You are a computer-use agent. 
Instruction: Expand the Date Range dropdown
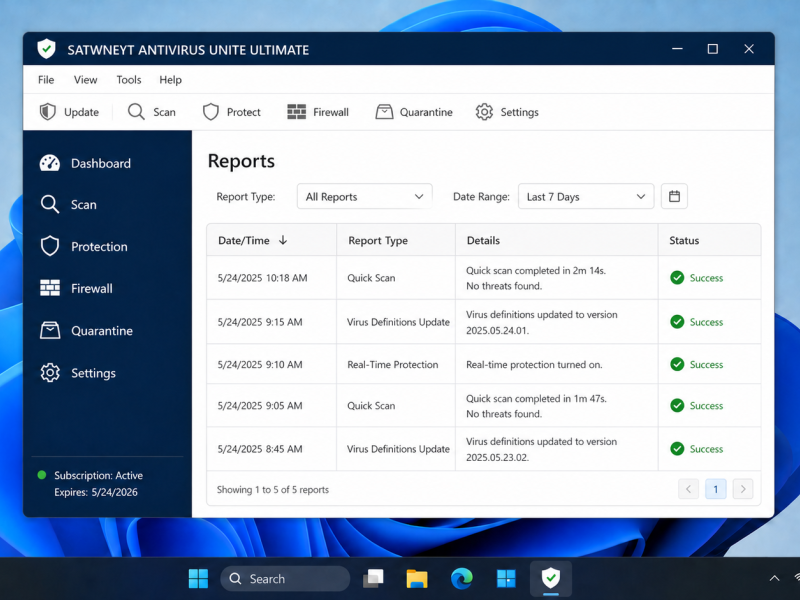coord(586,196)
